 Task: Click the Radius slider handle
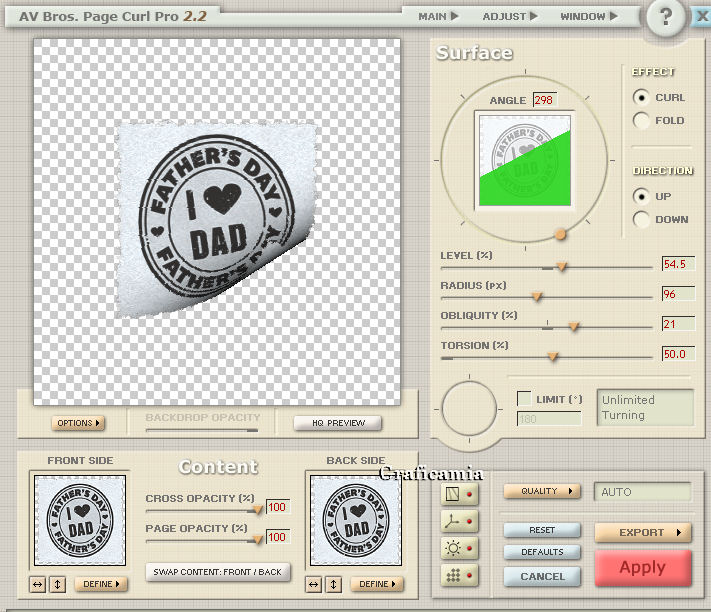537,296
